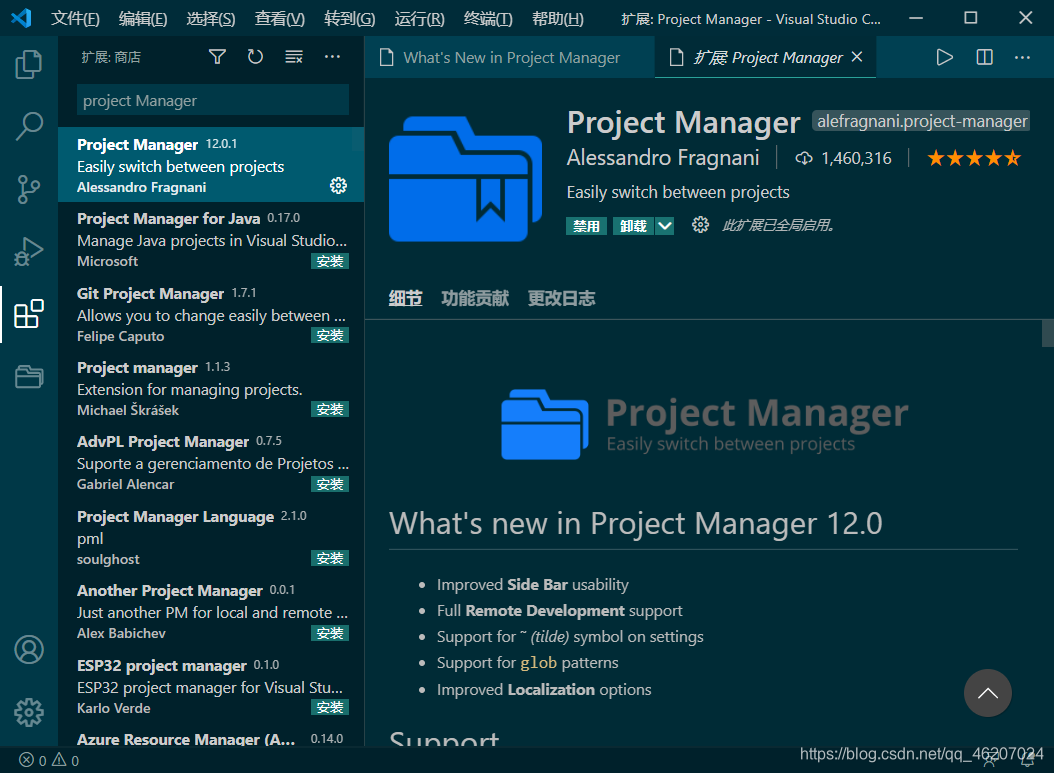Split the editor to the right

coord(984,57)
